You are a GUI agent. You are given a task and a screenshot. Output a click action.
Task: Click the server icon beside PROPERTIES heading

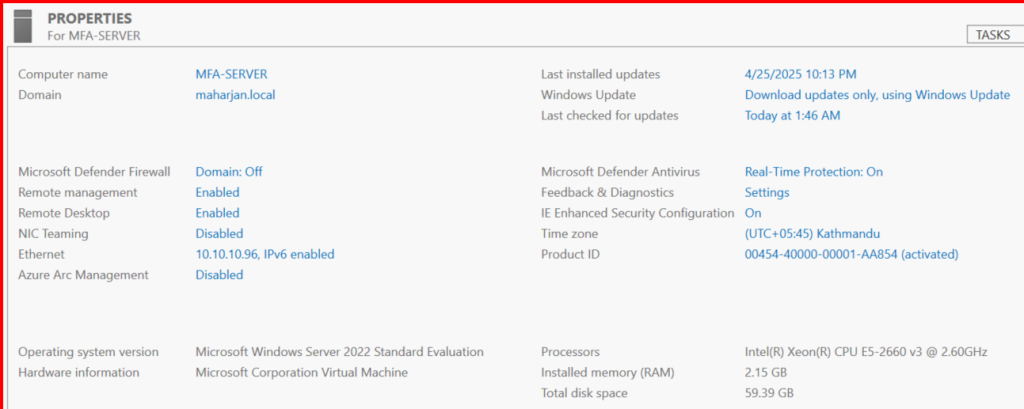(x=25, y=26)
